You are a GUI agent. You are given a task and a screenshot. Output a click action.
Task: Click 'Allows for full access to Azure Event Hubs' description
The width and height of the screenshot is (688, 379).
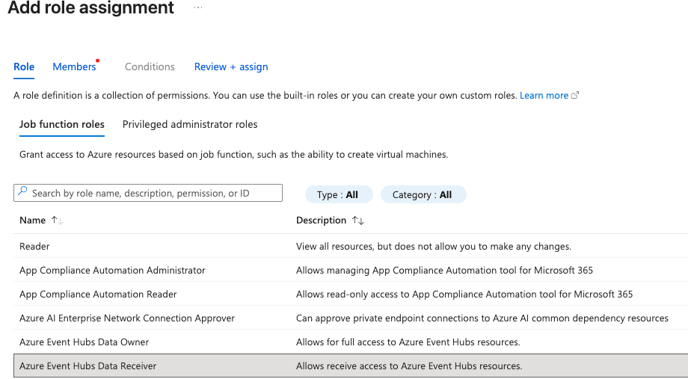point(408,342)
